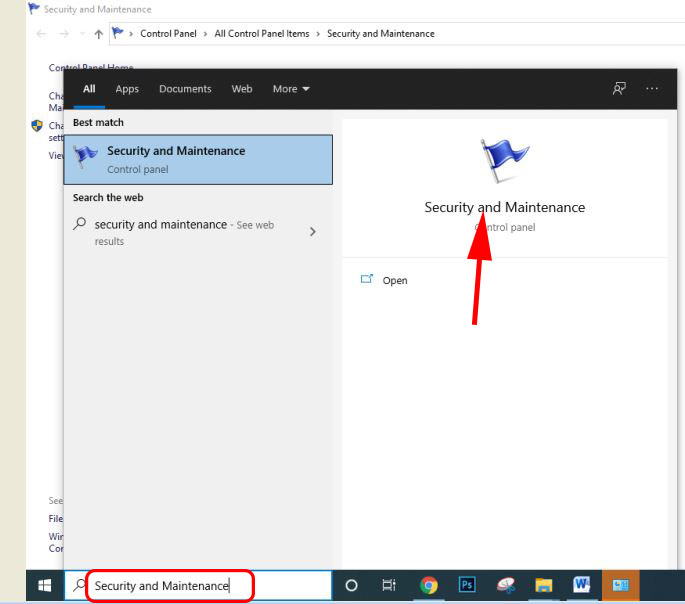Select Security and Maintenance best match result
The image size is (685, 604).
click(x=198, y=159)
